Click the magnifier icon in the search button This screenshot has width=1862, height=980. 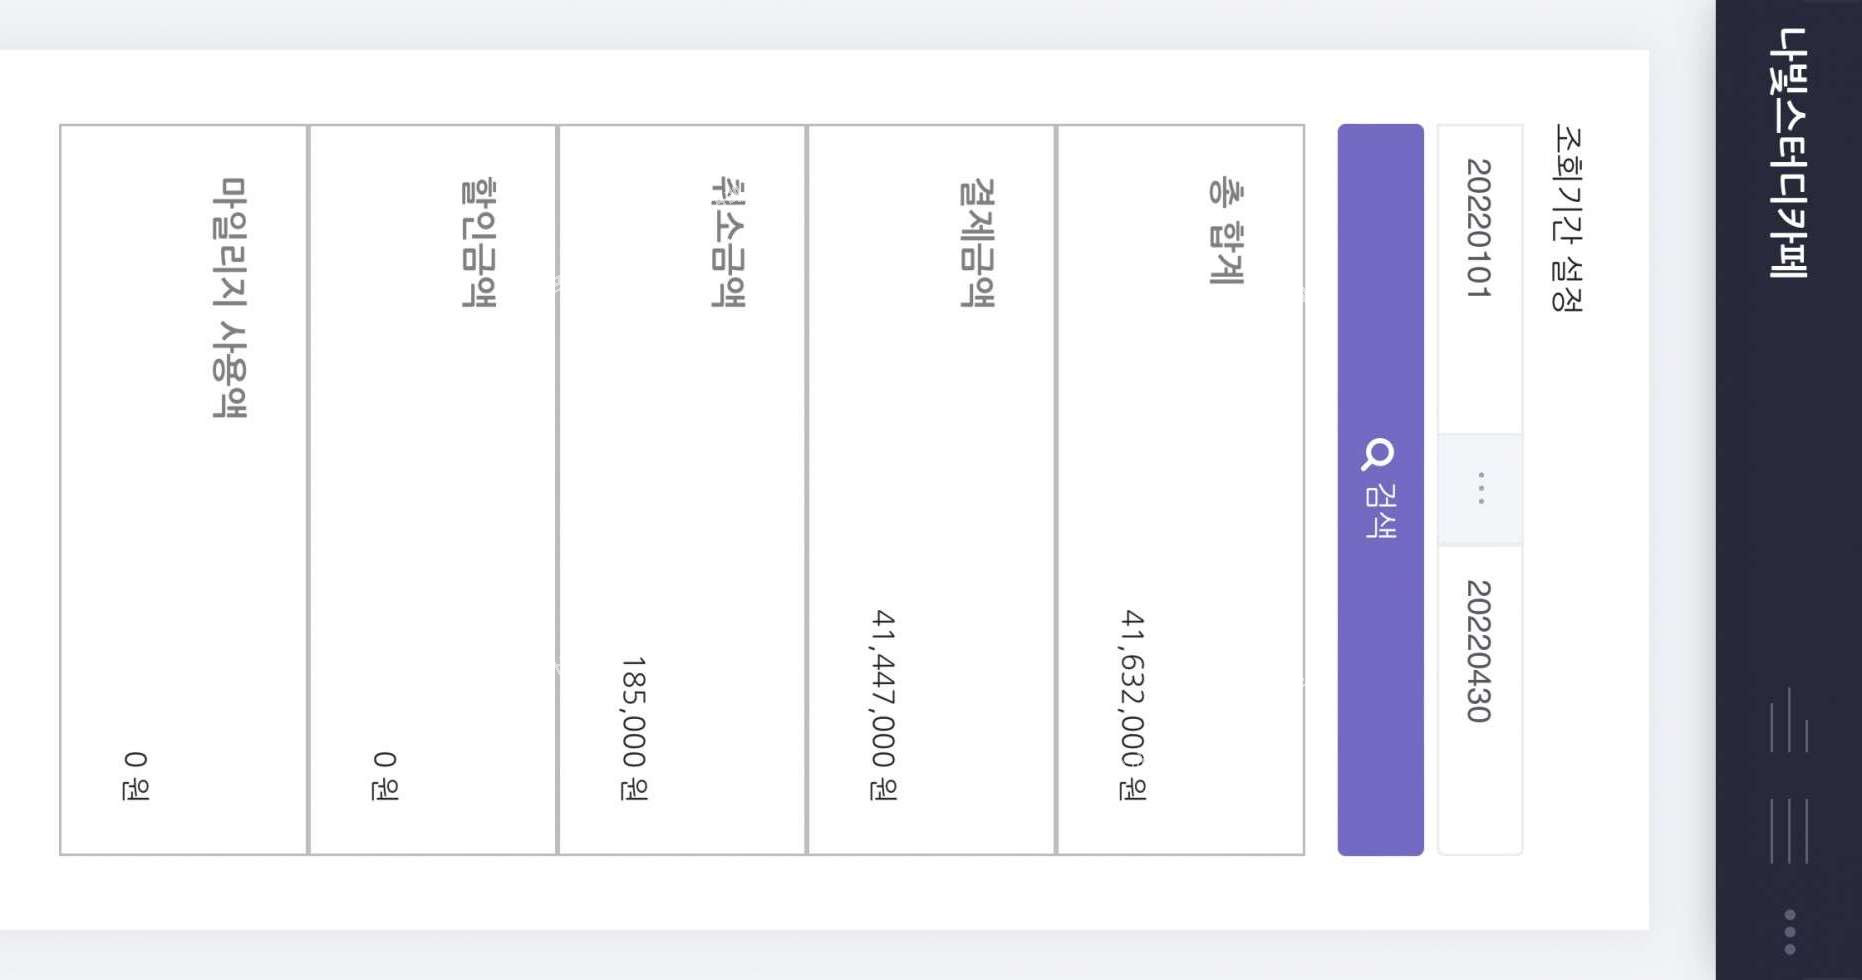[x=1378, y=455]
